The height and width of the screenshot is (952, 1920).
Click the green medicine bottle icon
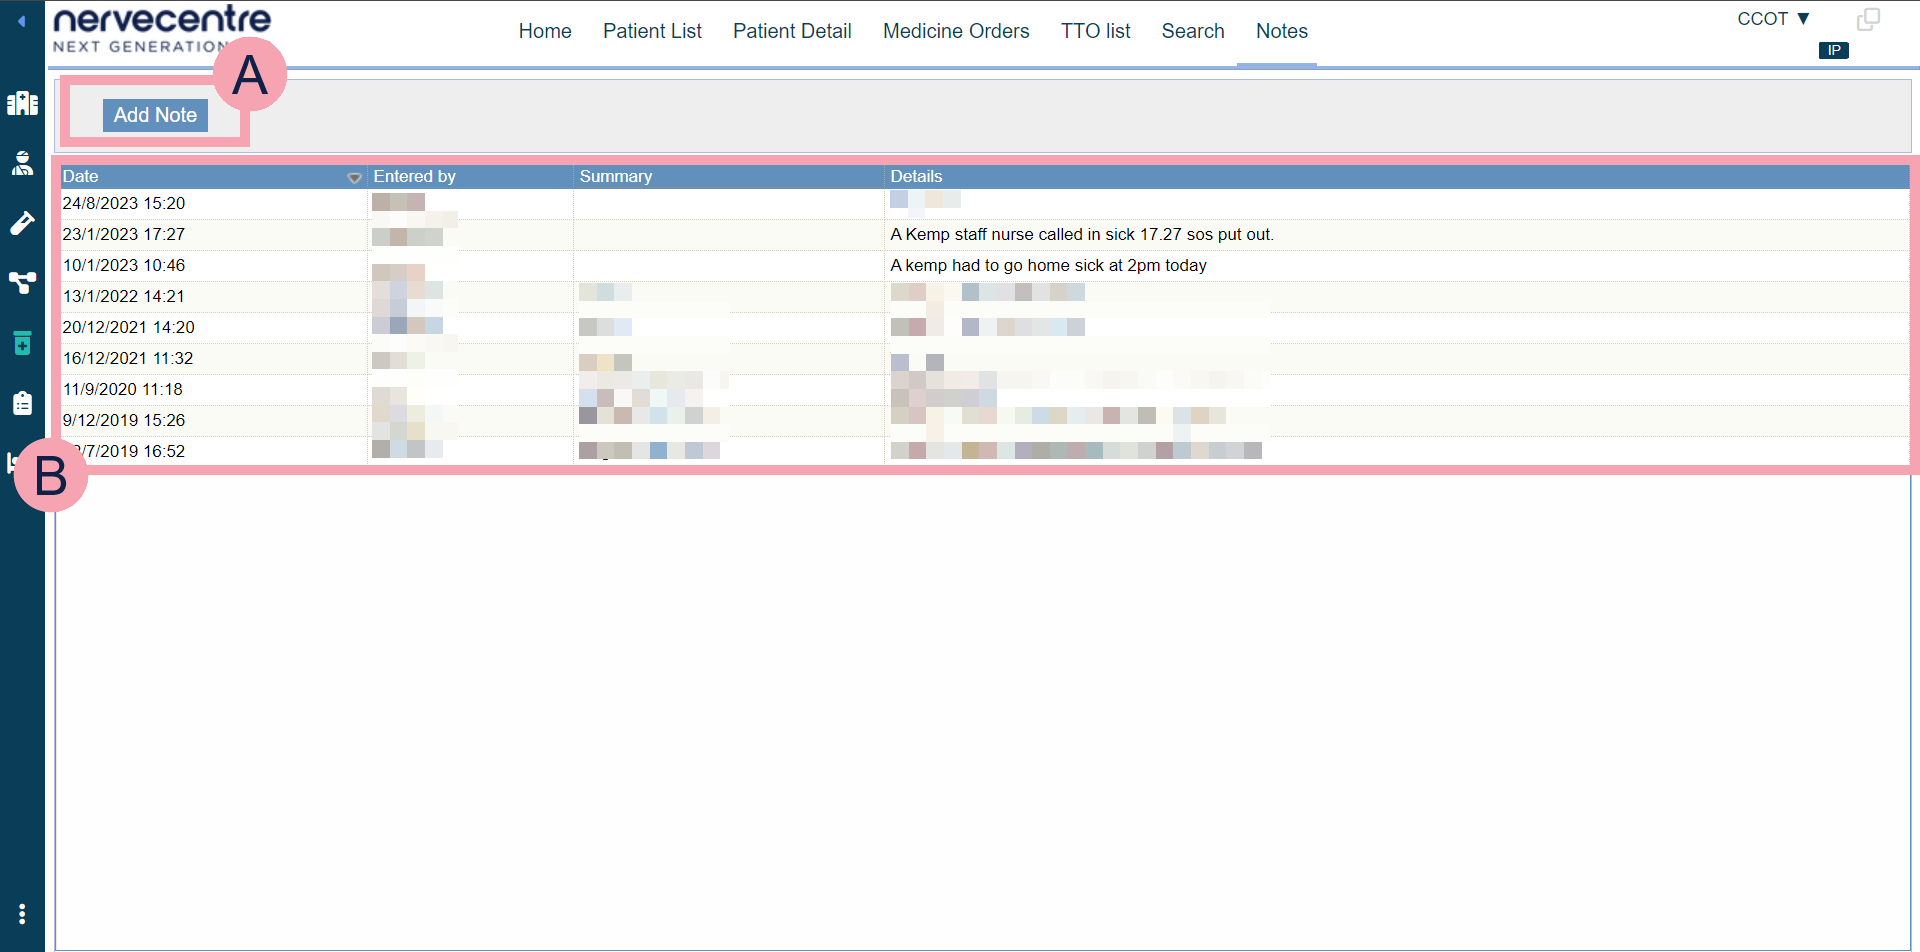(x=22, y=343)
